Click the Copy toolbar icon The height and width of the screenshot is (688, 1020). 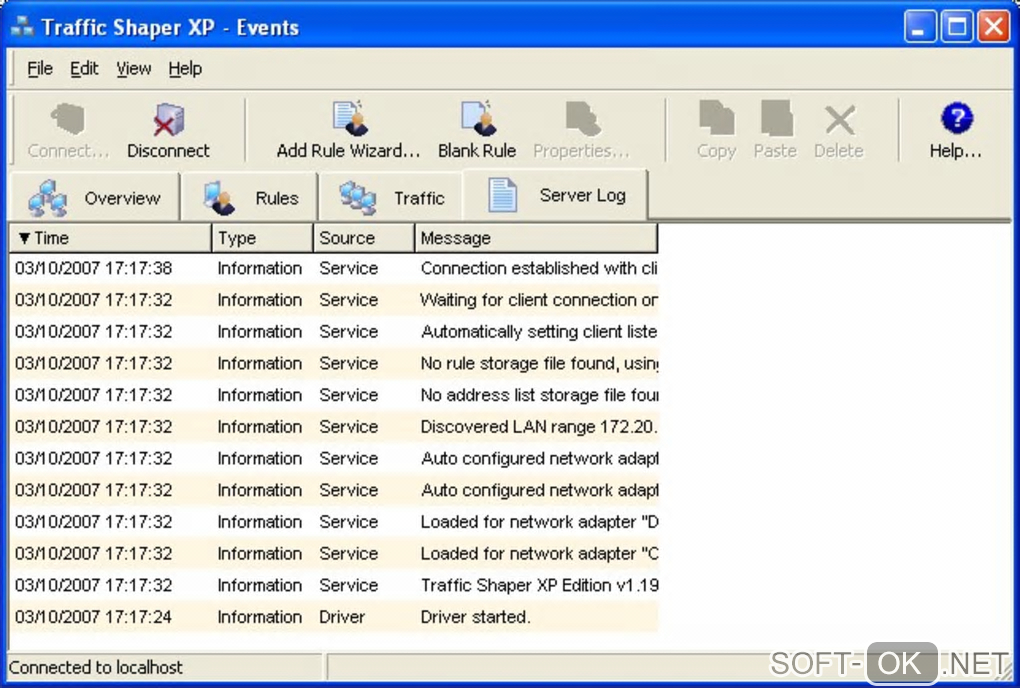(716, 131)
